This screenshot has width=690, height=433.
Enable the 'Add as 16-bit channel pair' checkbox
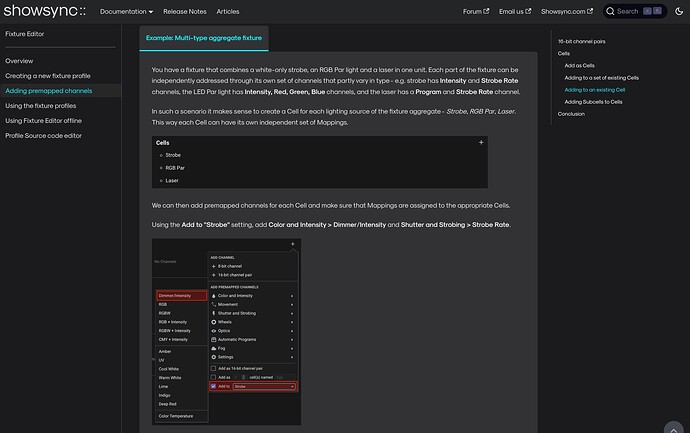[x=213, y=368]
